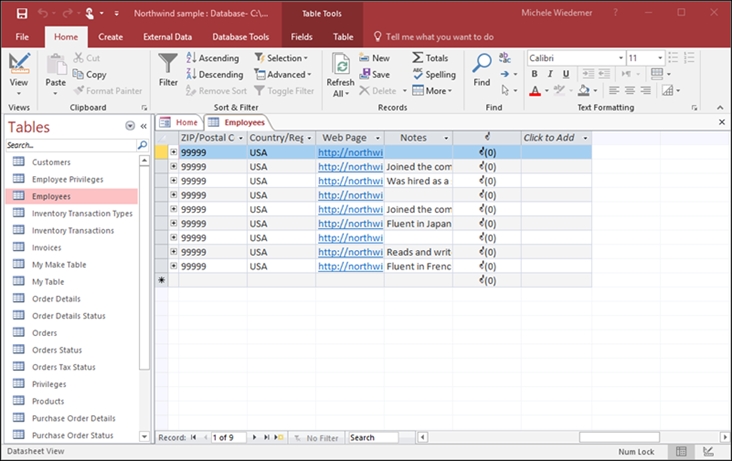Screen dimensions: 732x461
Task: Click the Font Color letter A icon
Action: point(535,91)
